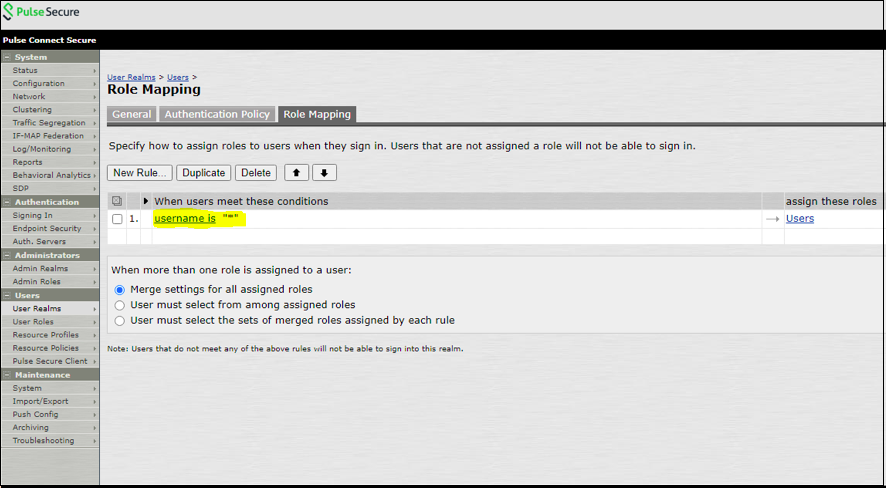The width and height of the screenshot is (886, 488).
Task: Expand the Troubleshooting submenu arrow
Action: tap(95, 441)
